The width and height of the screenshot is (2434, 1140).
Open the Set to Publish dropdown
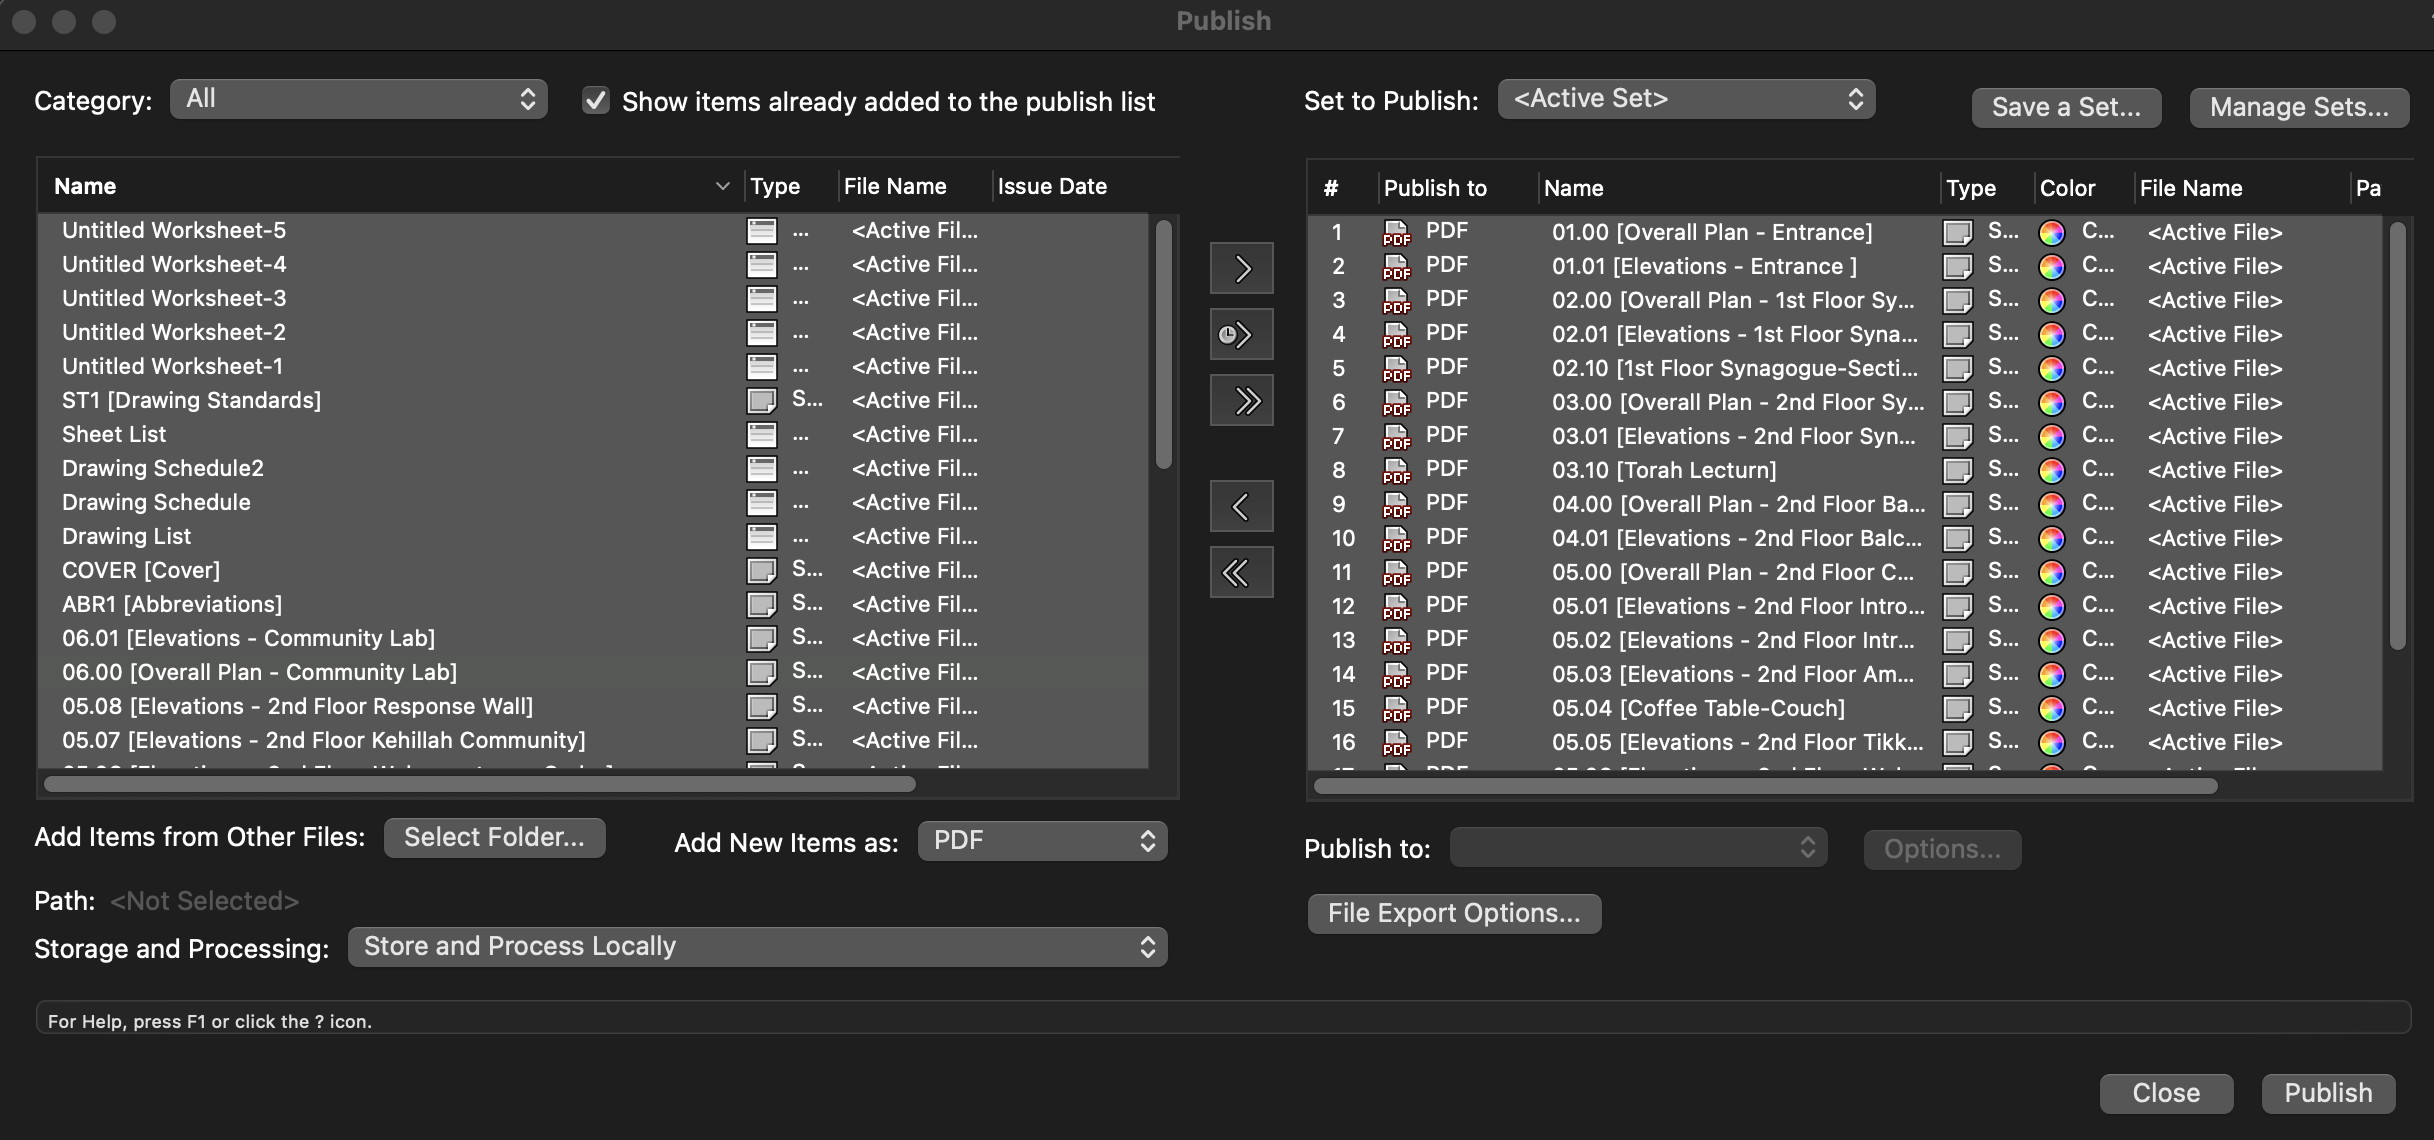(x=1685, y=98)
